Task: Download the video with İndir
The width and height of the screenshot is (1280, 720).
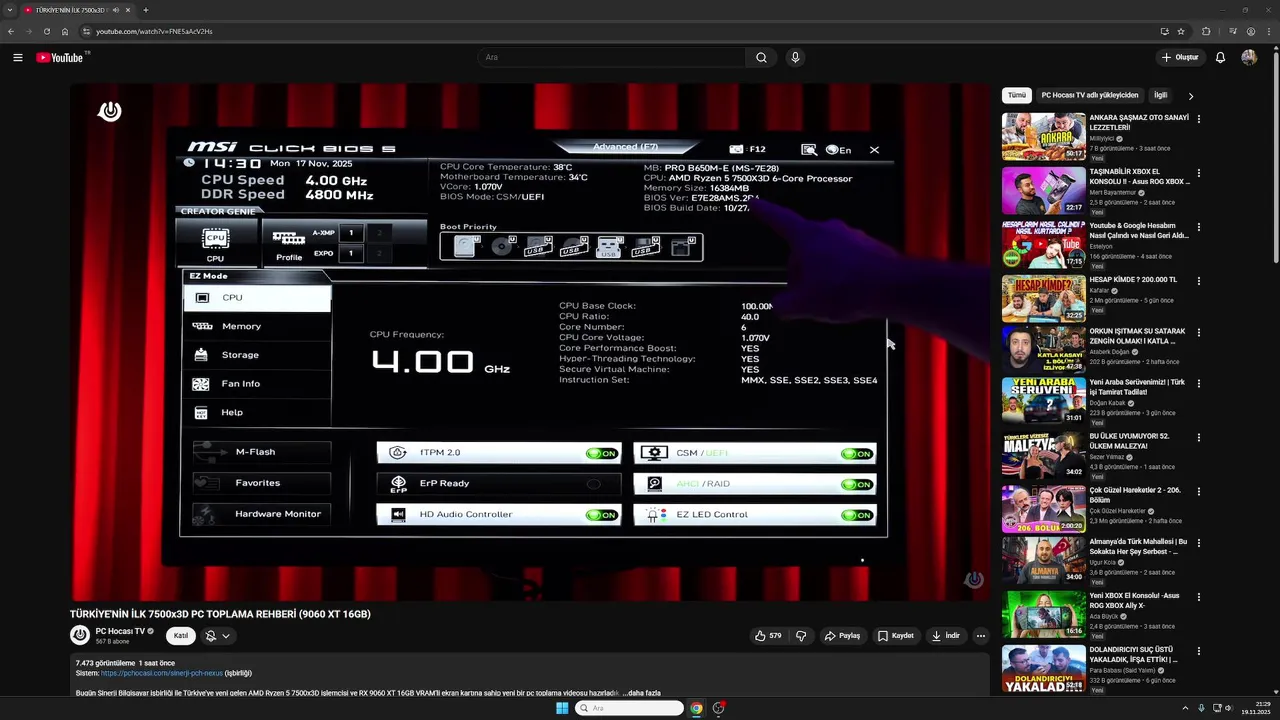Action: point(945,635)
